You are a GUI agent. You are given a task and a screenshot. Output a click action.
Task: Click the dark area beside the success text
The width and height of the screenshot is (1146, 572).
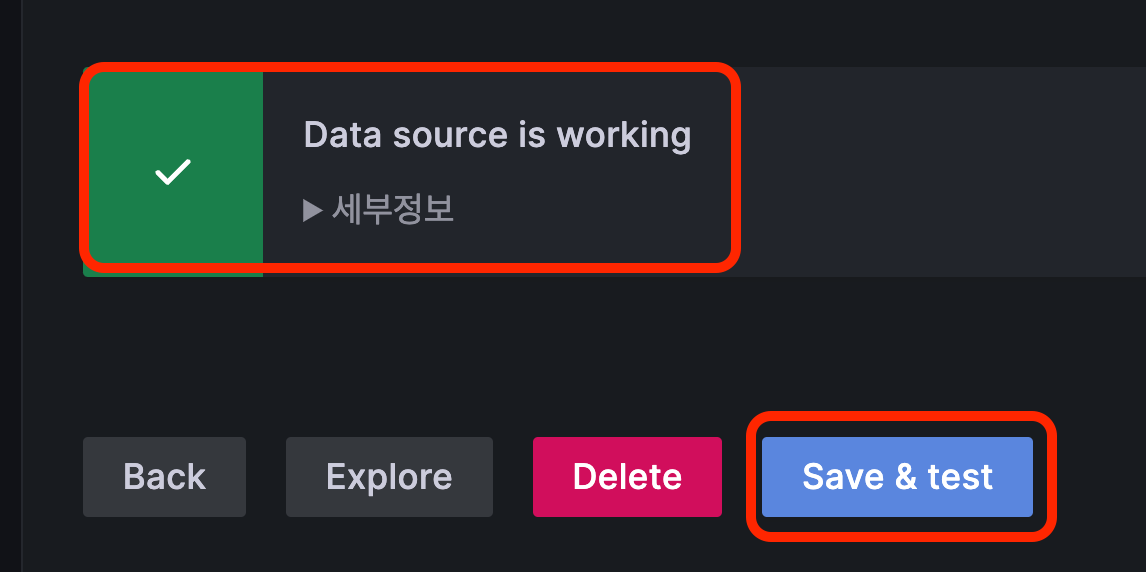[943, 172]
